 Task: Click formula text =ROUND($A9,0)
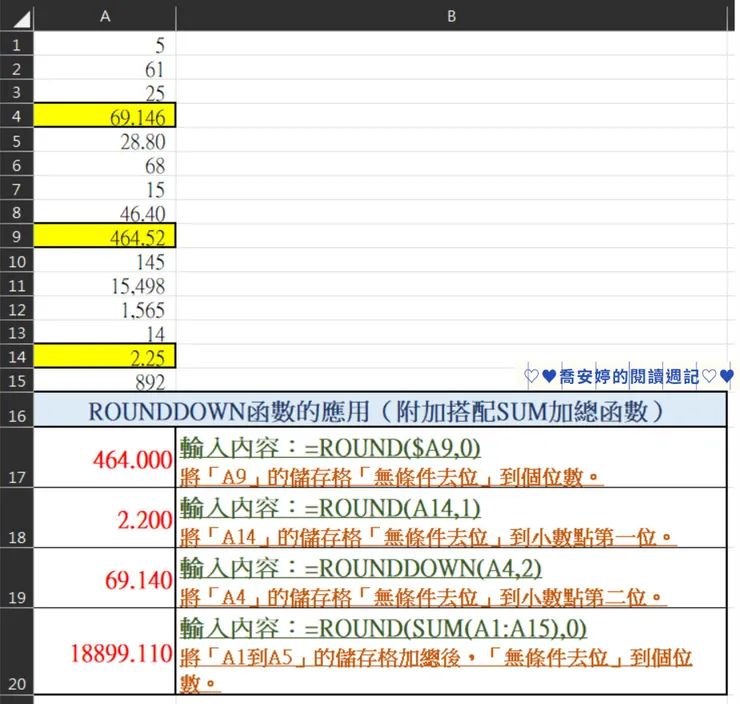click(393, 447)
